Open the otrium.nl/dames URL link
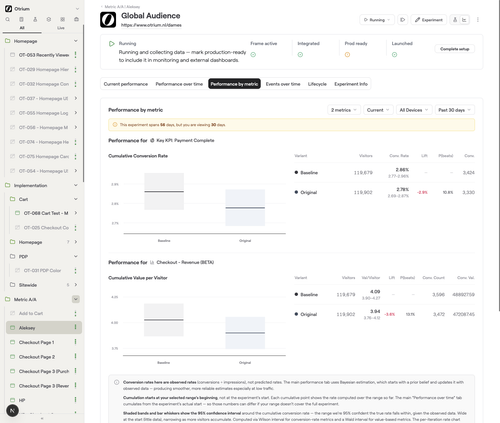This screenshot has height=423, width=500. pyautogui.click(x=151, y=25)
